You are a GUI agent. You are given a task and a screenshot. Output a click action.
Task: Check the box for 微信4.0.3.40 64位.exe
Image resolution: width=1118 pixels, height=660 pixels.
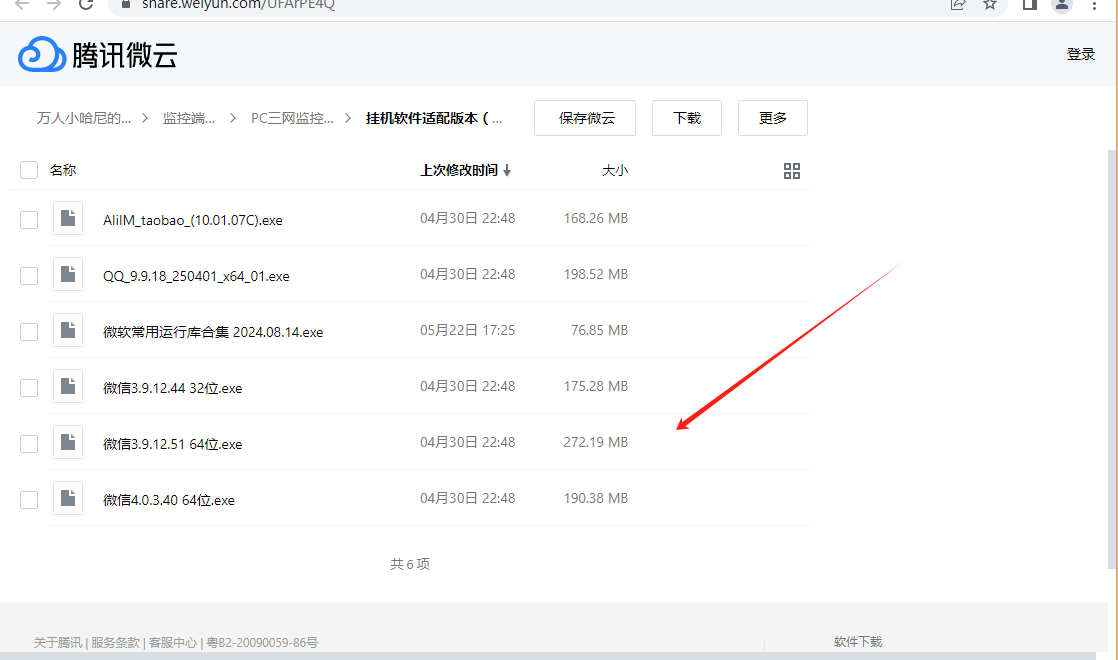click(29, 500)
